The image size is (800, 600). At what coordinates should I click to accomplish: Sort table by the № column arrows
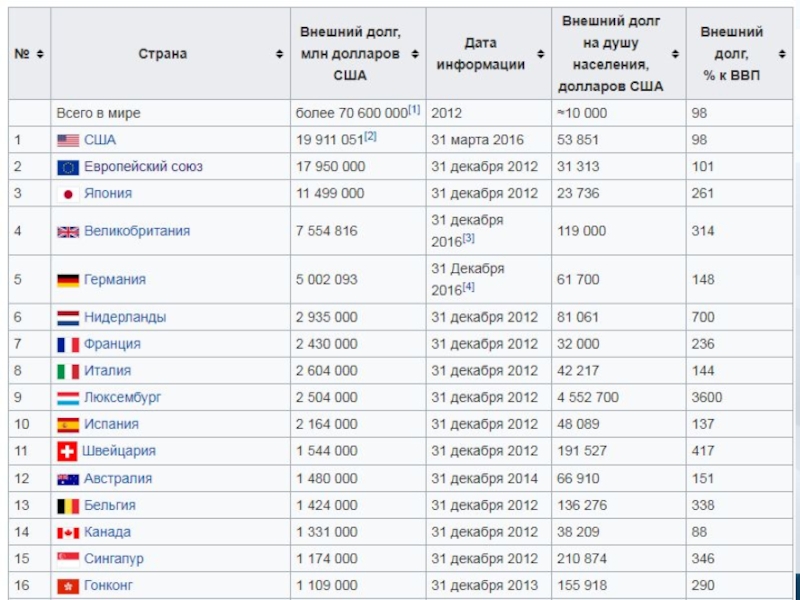39,54
